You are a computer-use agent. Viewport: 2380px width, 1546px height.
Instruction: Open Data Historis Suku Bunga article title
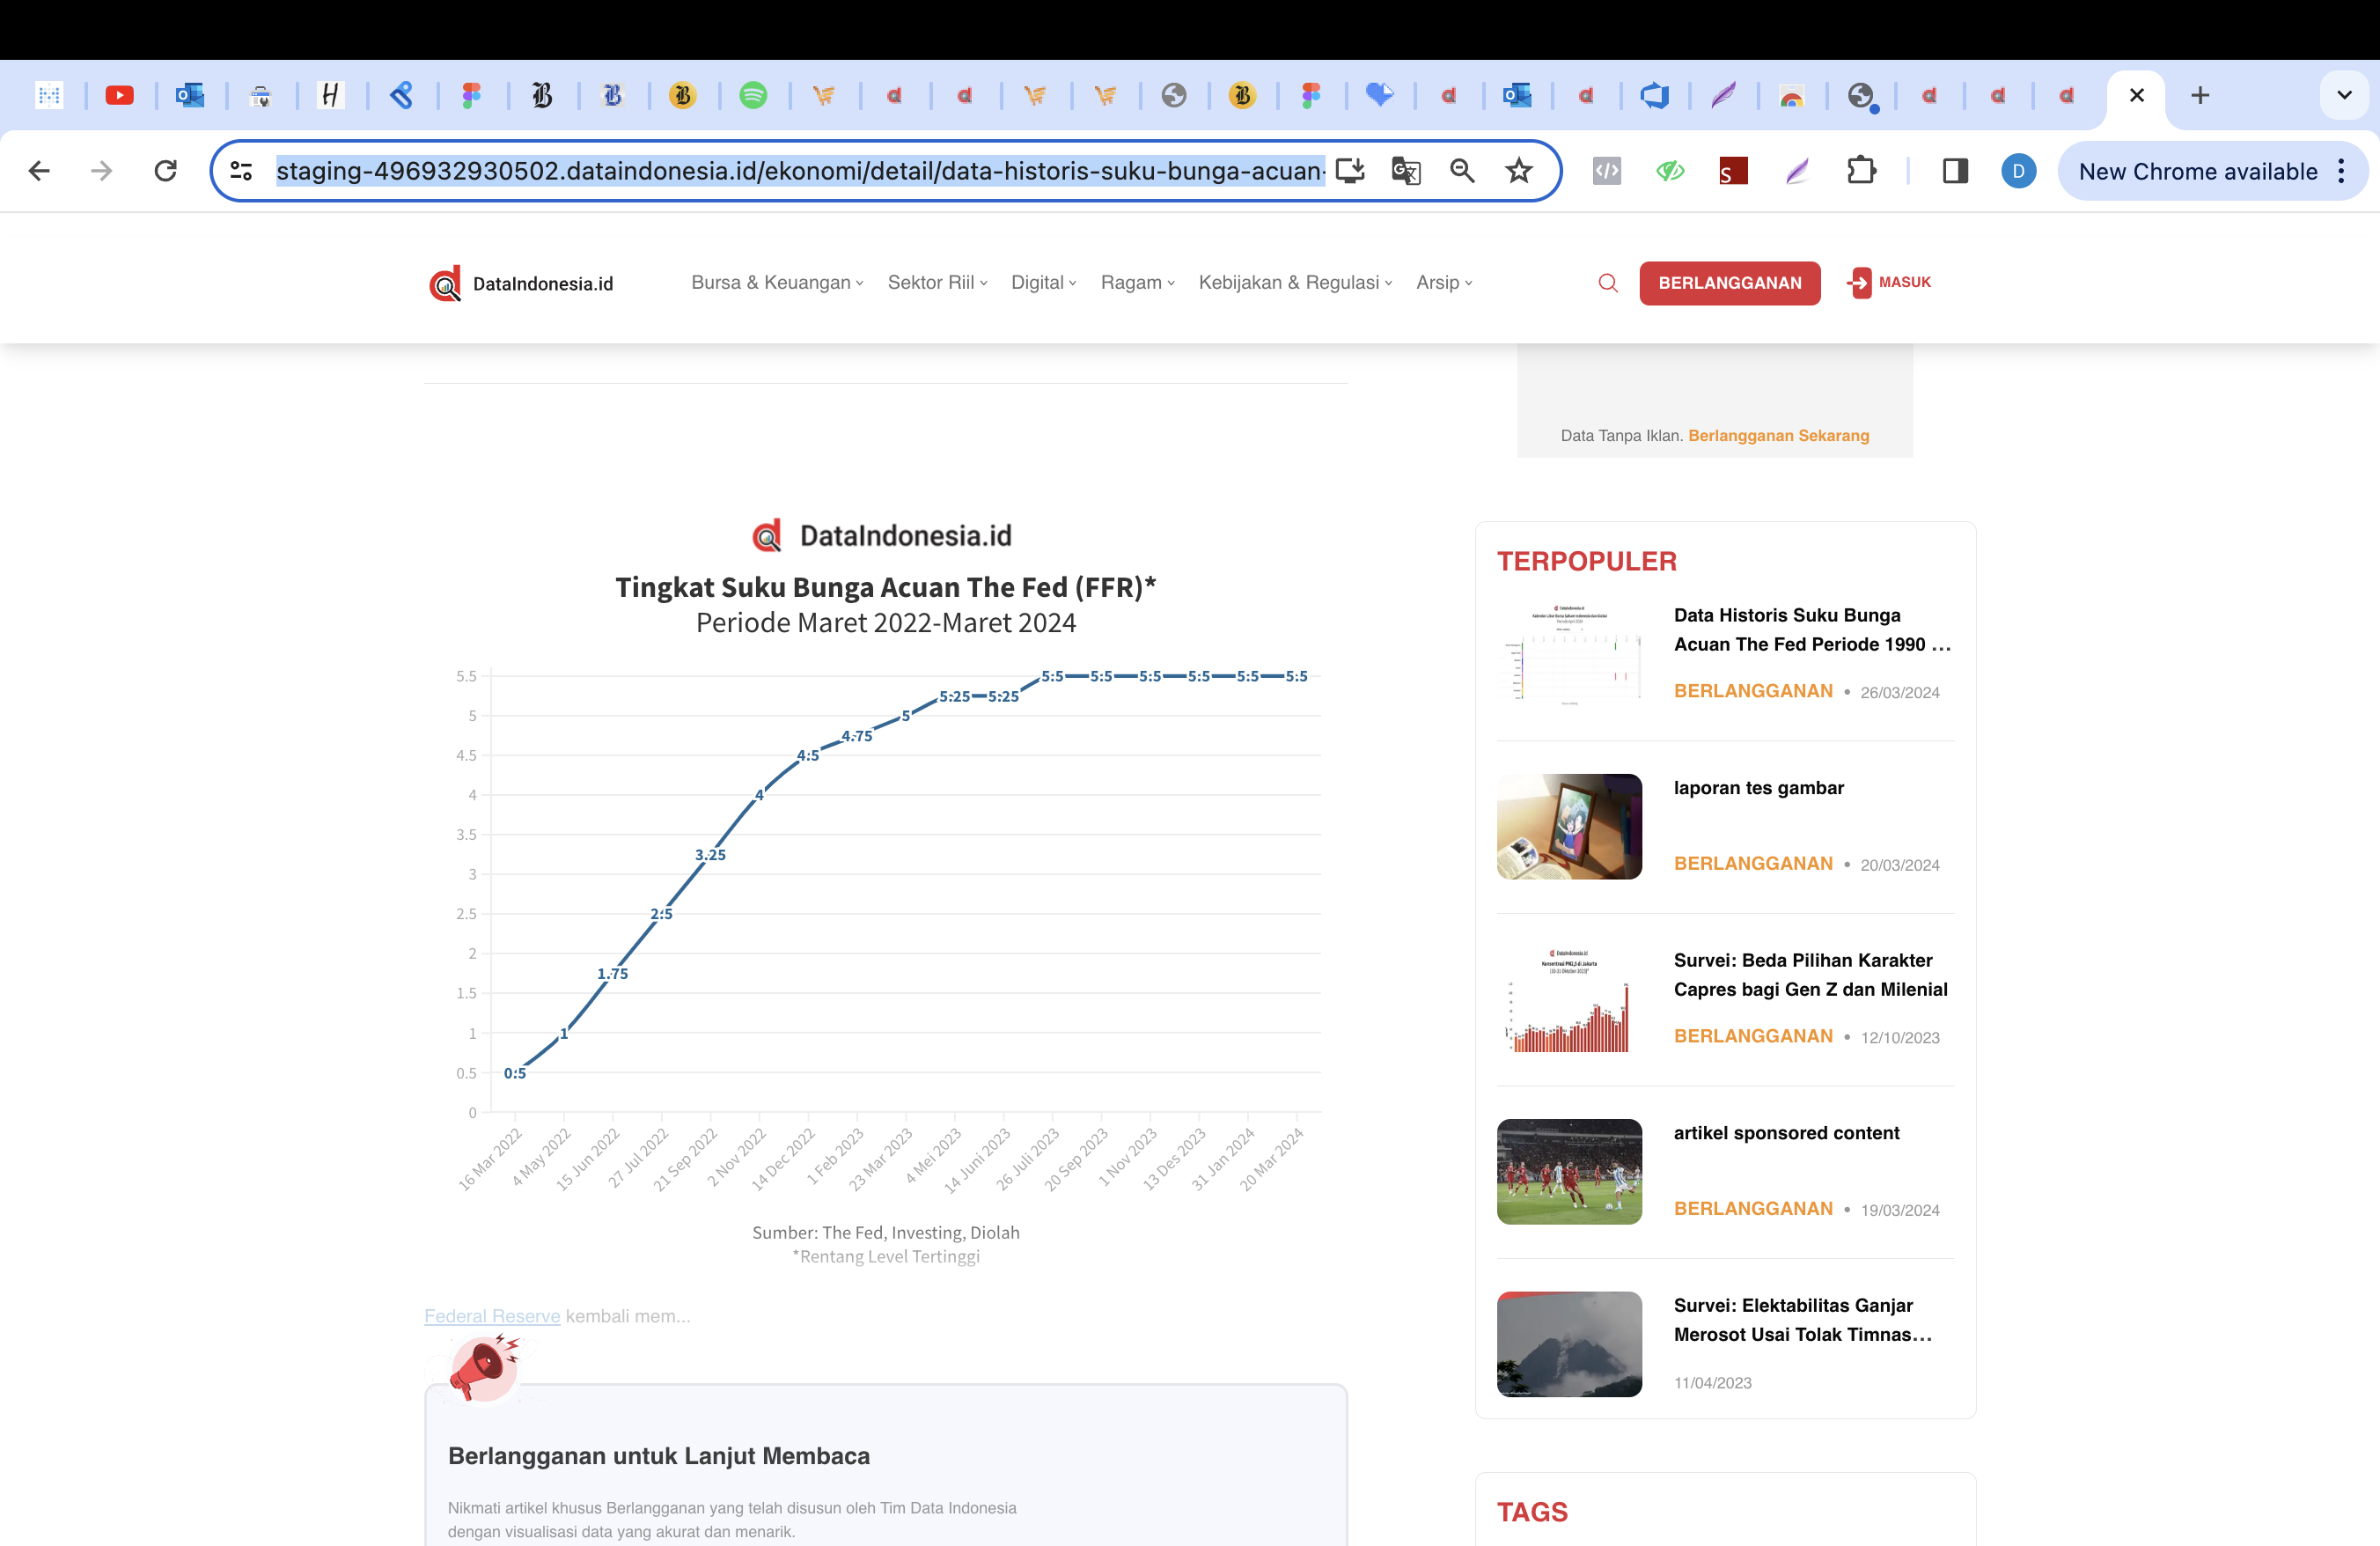[x=1812, y=630]
